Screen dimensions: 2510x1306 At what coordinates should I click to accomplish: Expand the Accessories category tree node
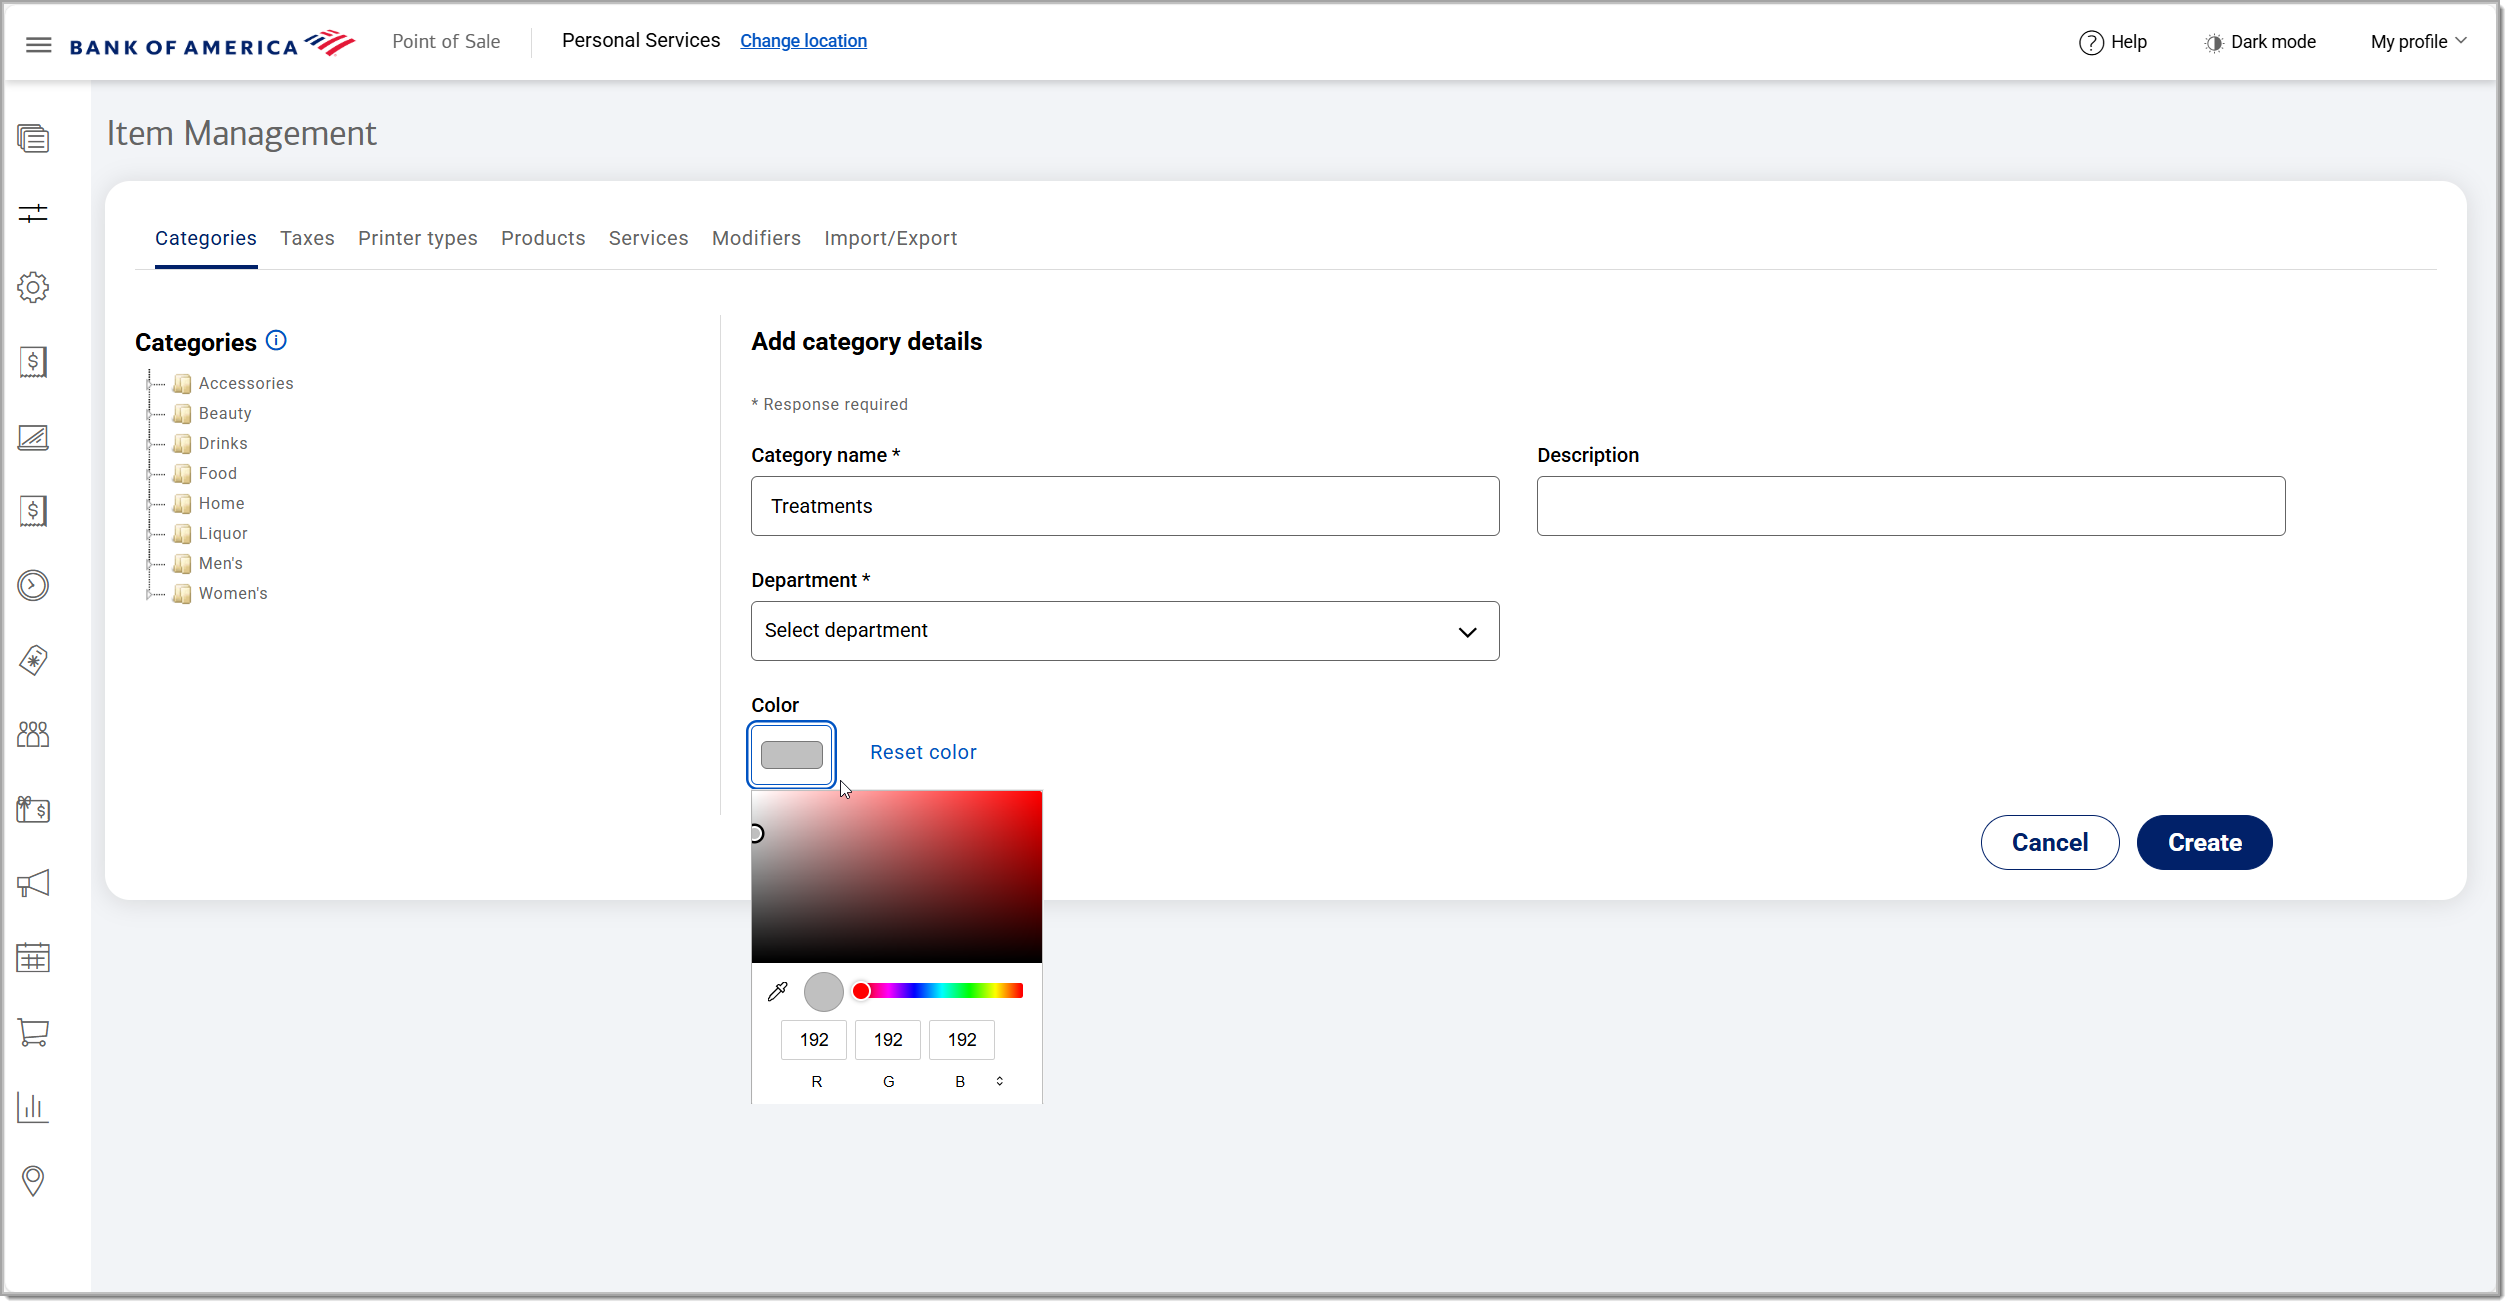pos(149,384)
